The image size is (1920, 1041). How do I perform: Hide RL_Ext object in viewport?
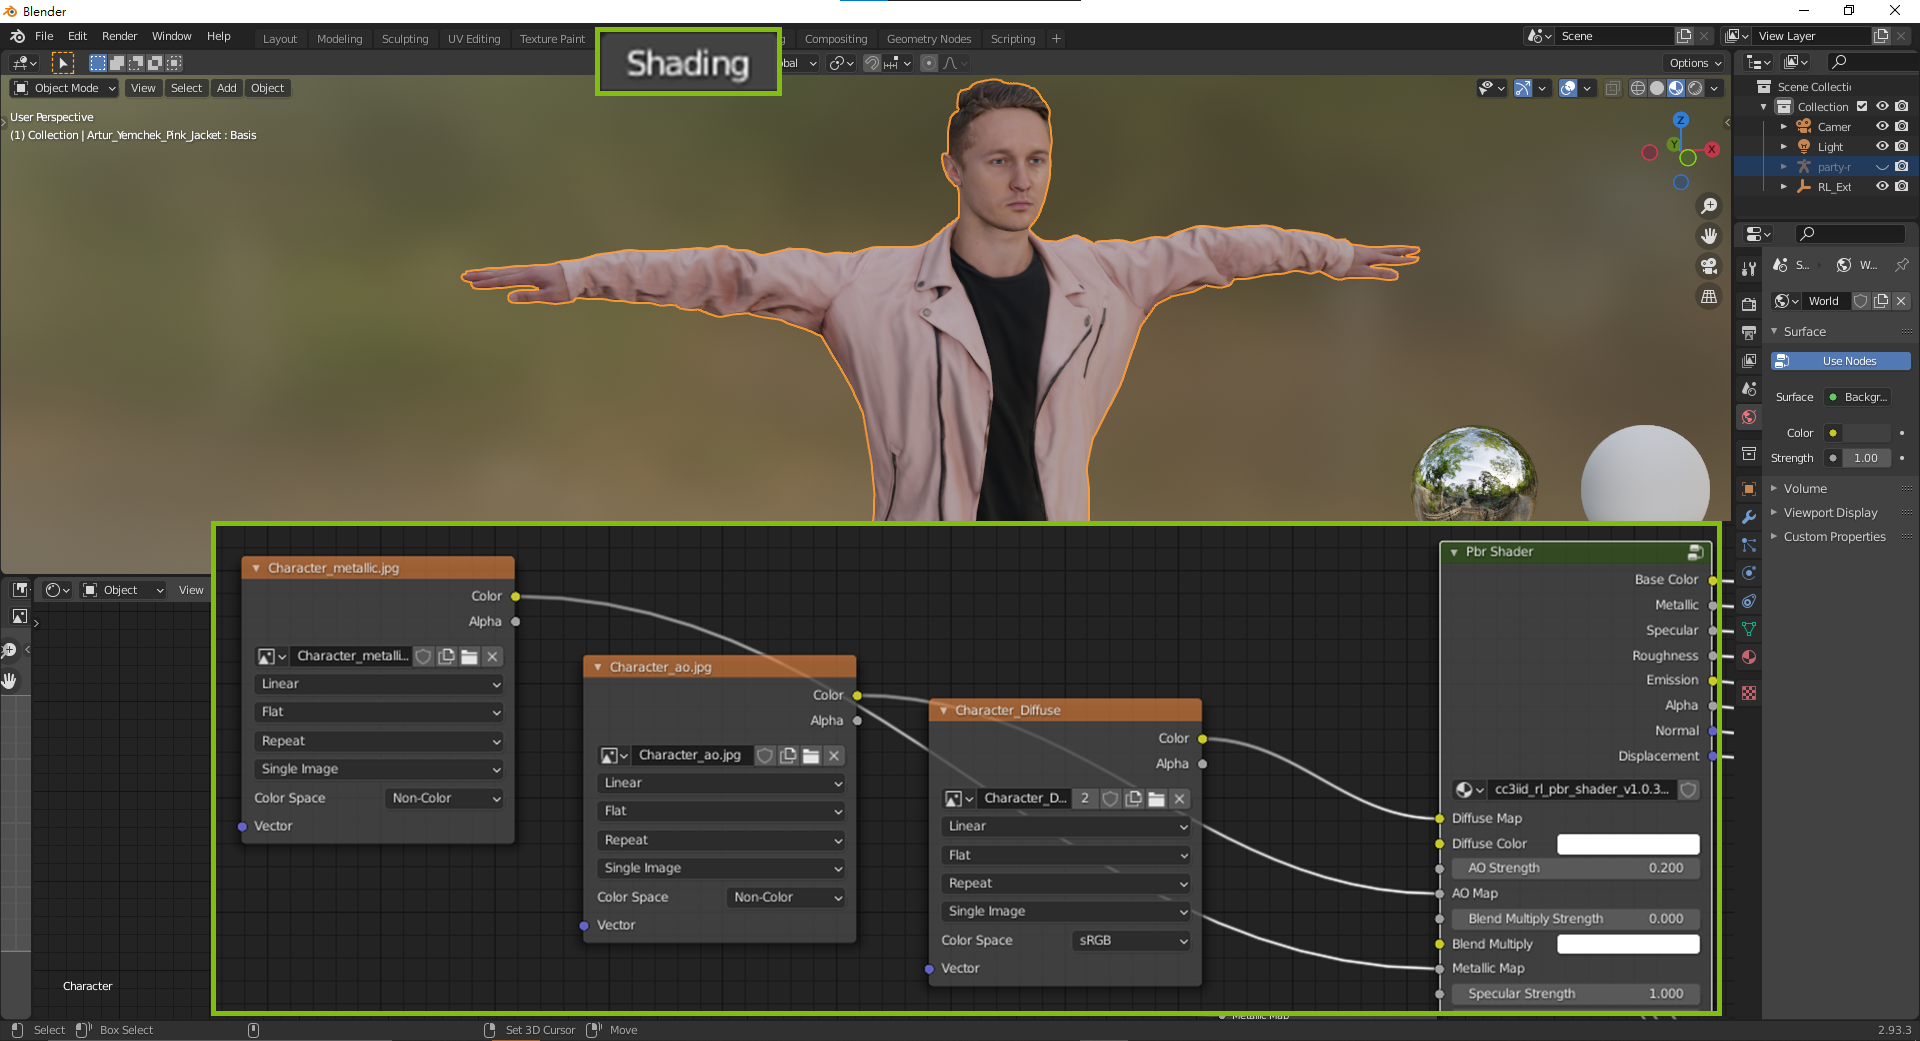coord(1882,187)
